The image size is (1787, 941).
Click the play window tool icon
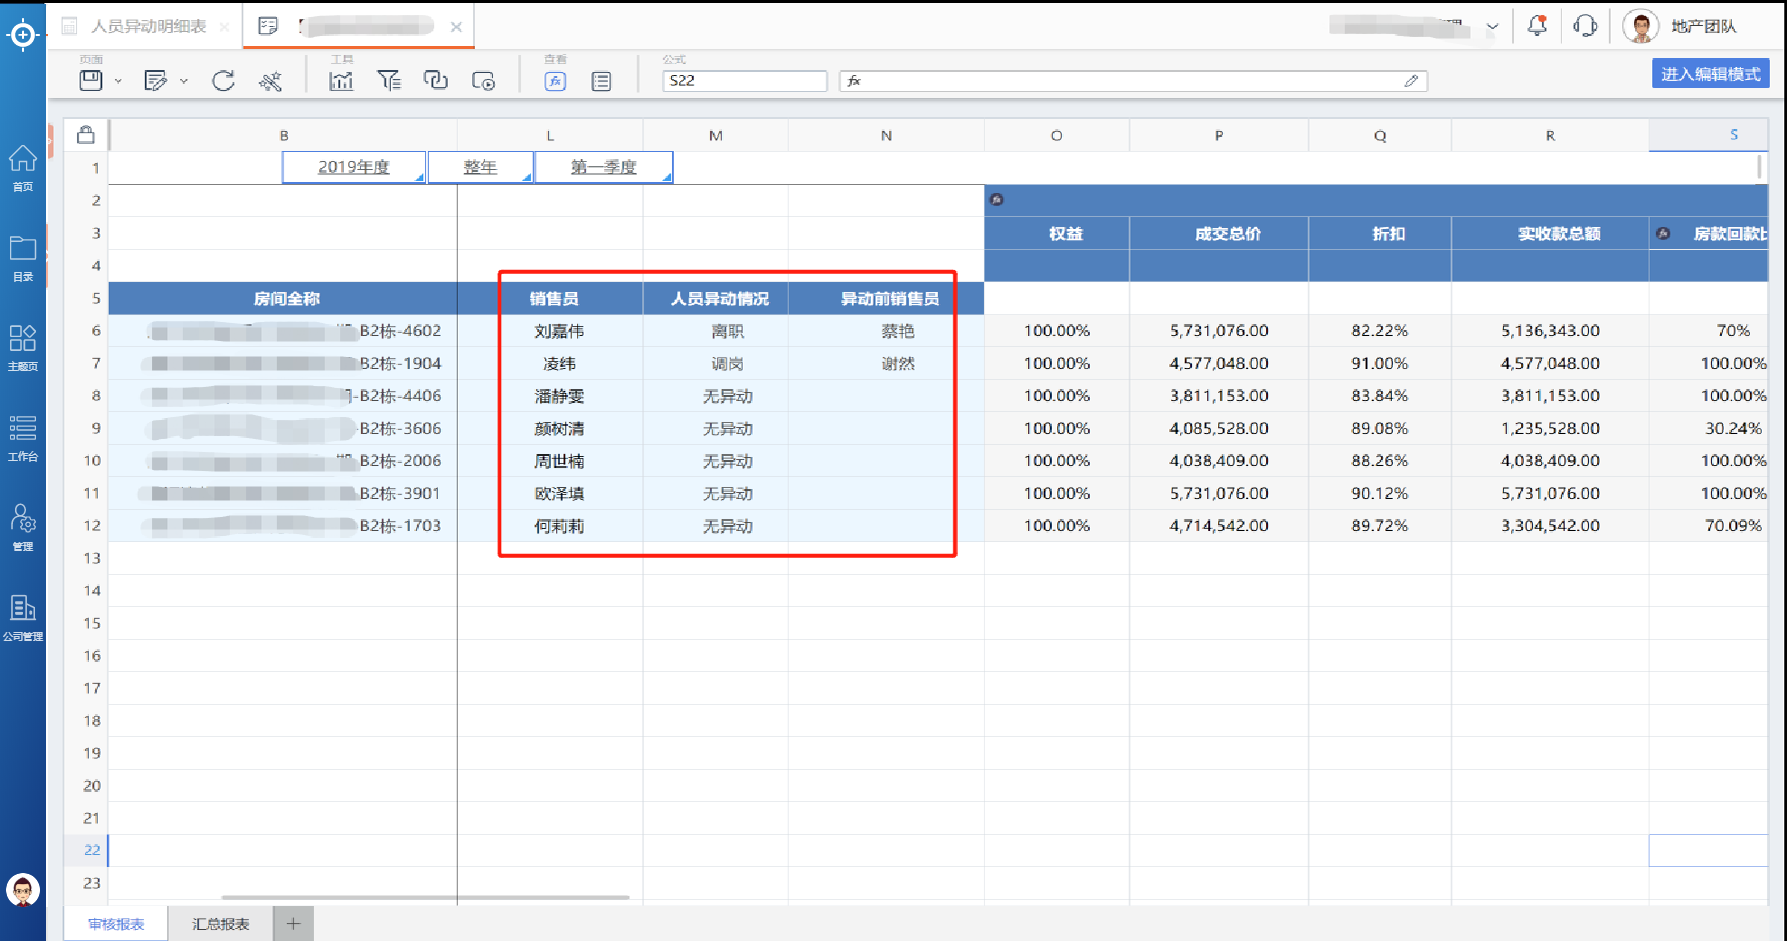click(484, 81)
